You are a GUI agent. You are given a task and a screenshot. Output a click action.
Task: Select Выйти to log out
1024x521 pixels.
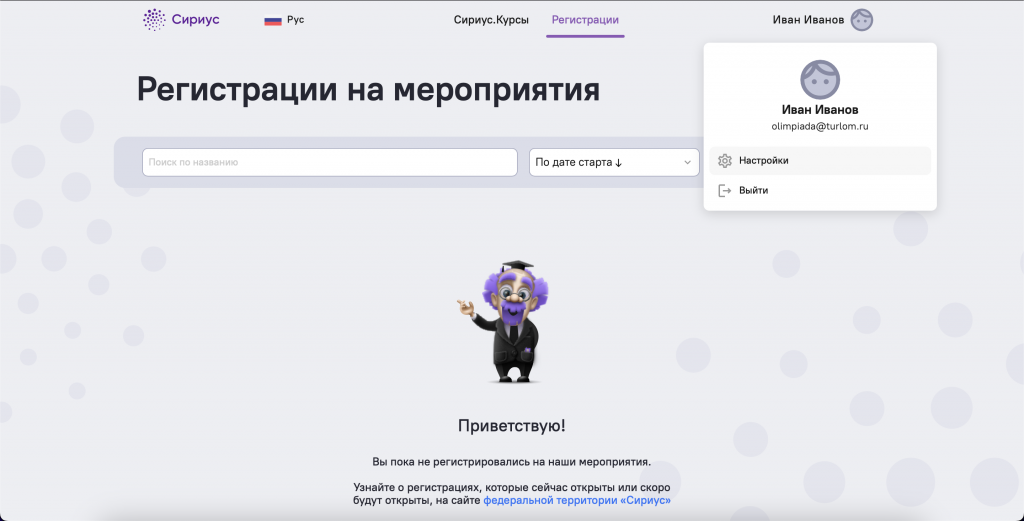[x=820, y=191]
